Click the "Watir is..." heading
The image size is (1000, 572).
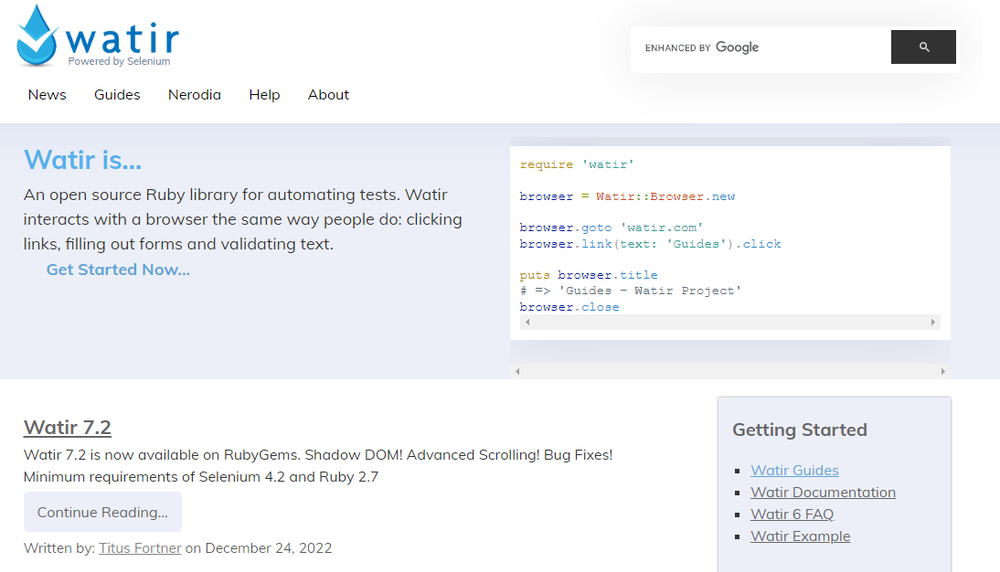click(x=83, y=159)
